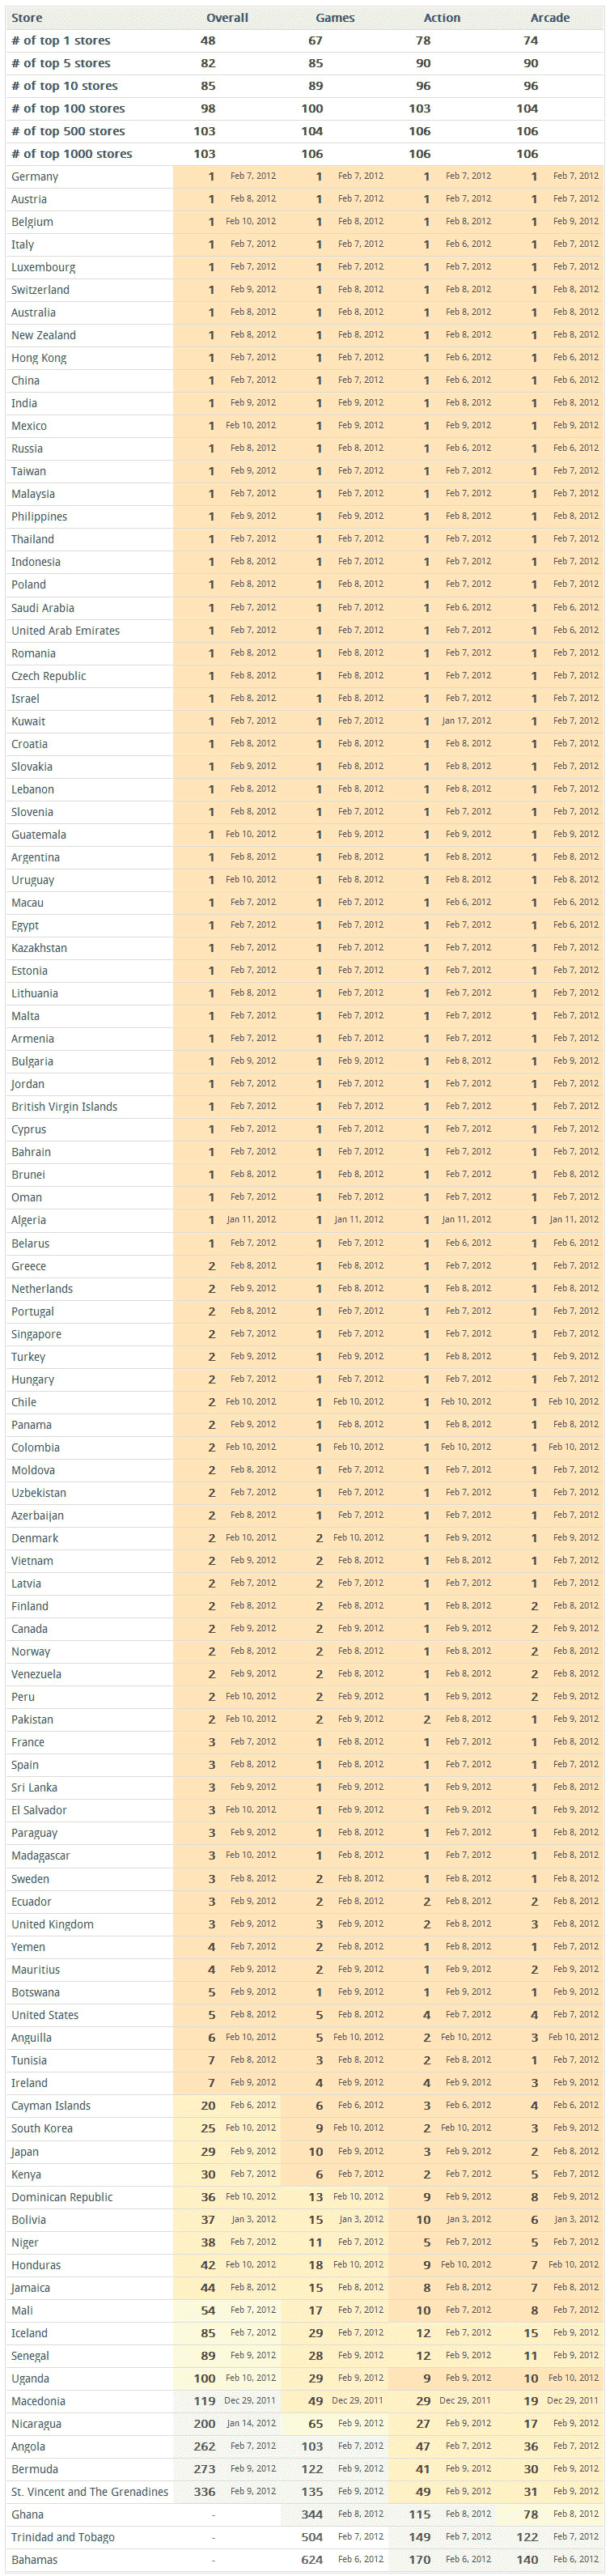This screenshot has height=2576, width=610.
Task: Open St. Vincent and The Grenadines entry
Action: point(90,2491)
